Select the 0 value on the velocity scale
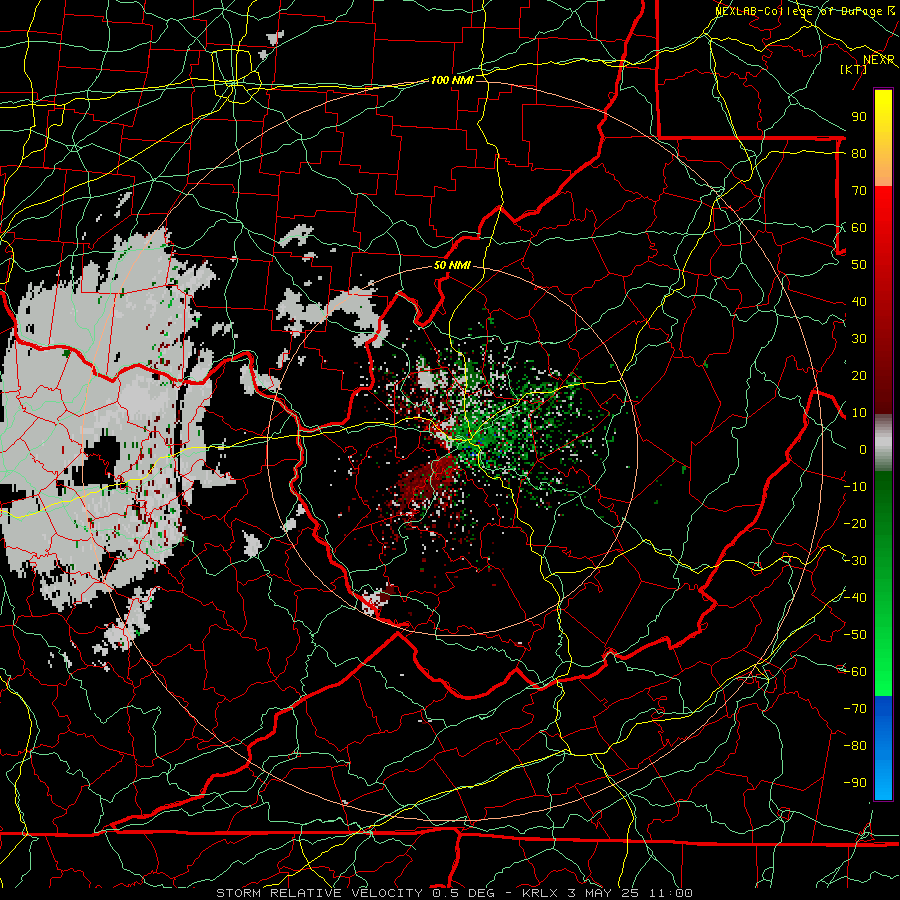This screenshot has width=900, height=900. pos(863,449)
